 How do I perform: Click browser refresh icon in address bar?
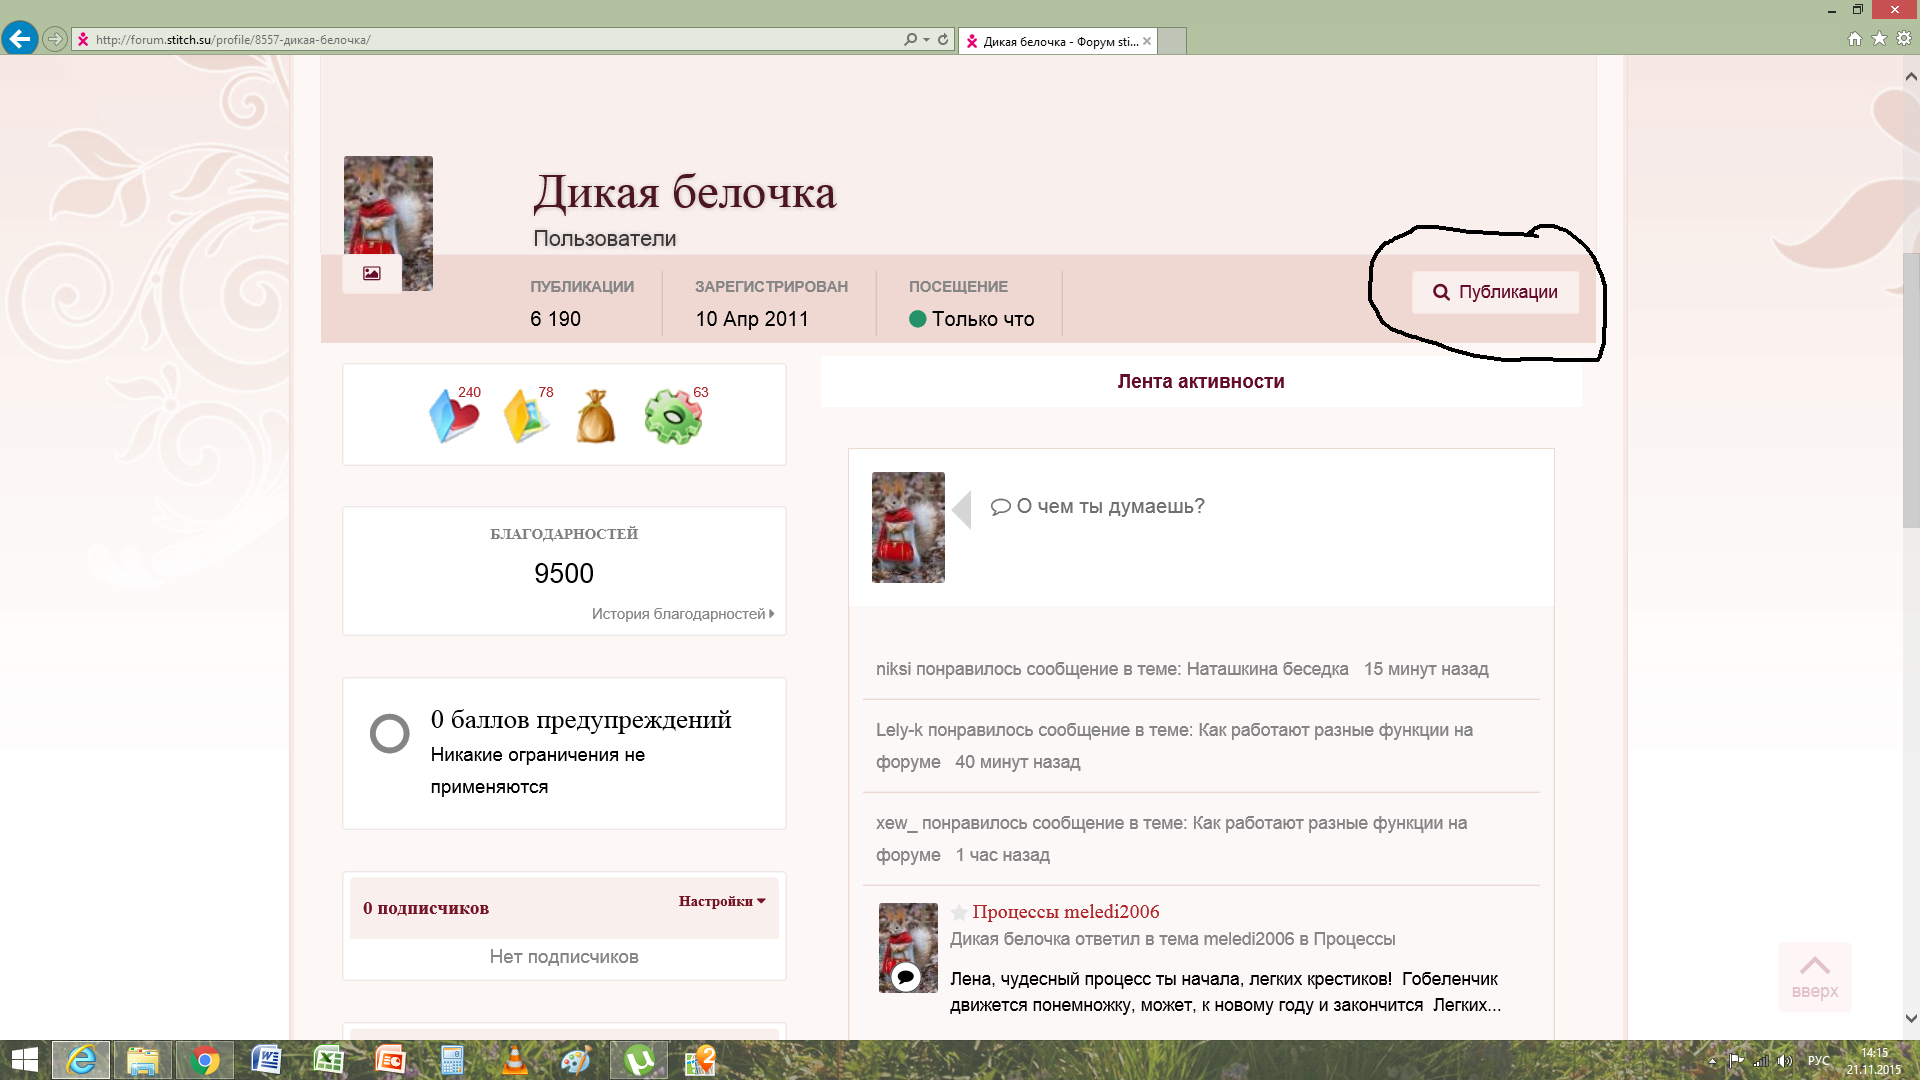coord(943,40)
